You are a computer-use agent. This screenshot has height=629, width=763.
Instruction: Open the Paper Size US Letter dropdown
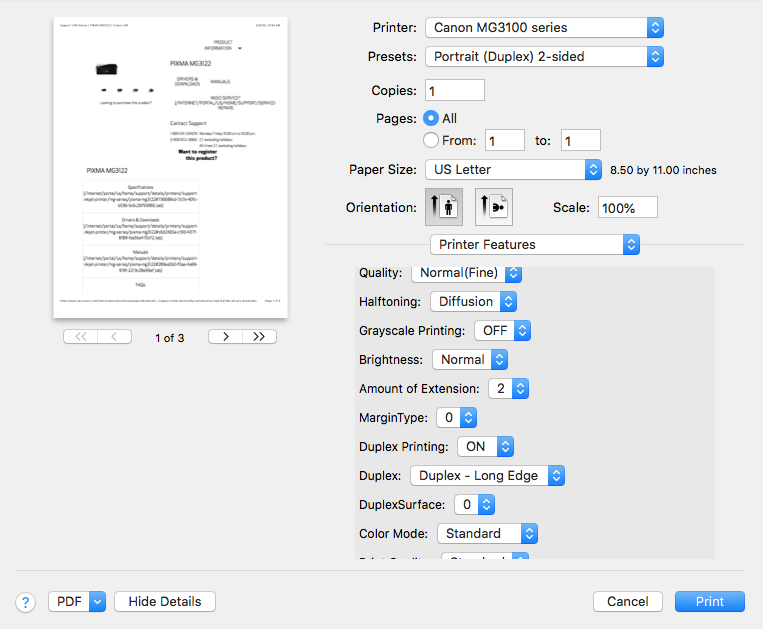(513, 169)
